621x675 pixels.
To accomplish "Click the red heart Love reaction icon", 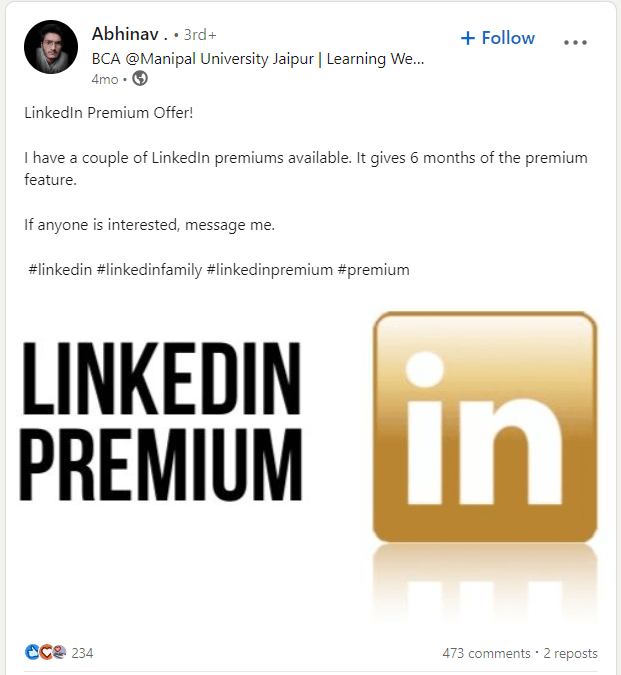I will pyautogui.click(x=44, y=653).
